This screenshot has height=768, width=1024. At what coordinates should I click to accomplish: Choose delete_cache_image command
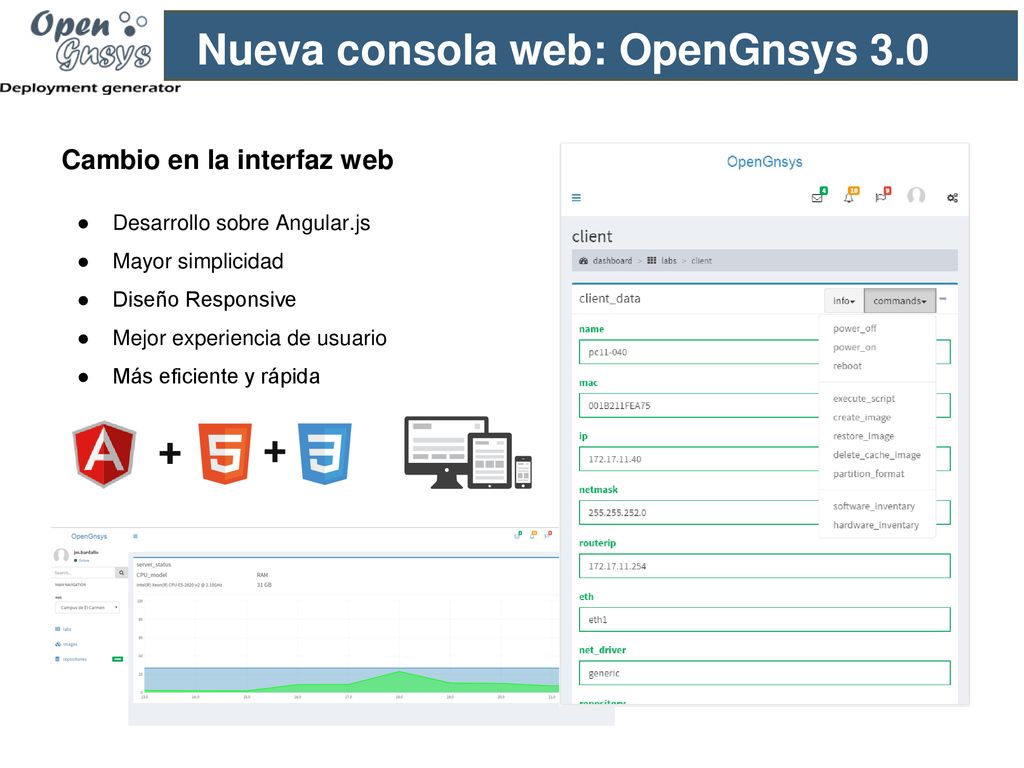877,455
